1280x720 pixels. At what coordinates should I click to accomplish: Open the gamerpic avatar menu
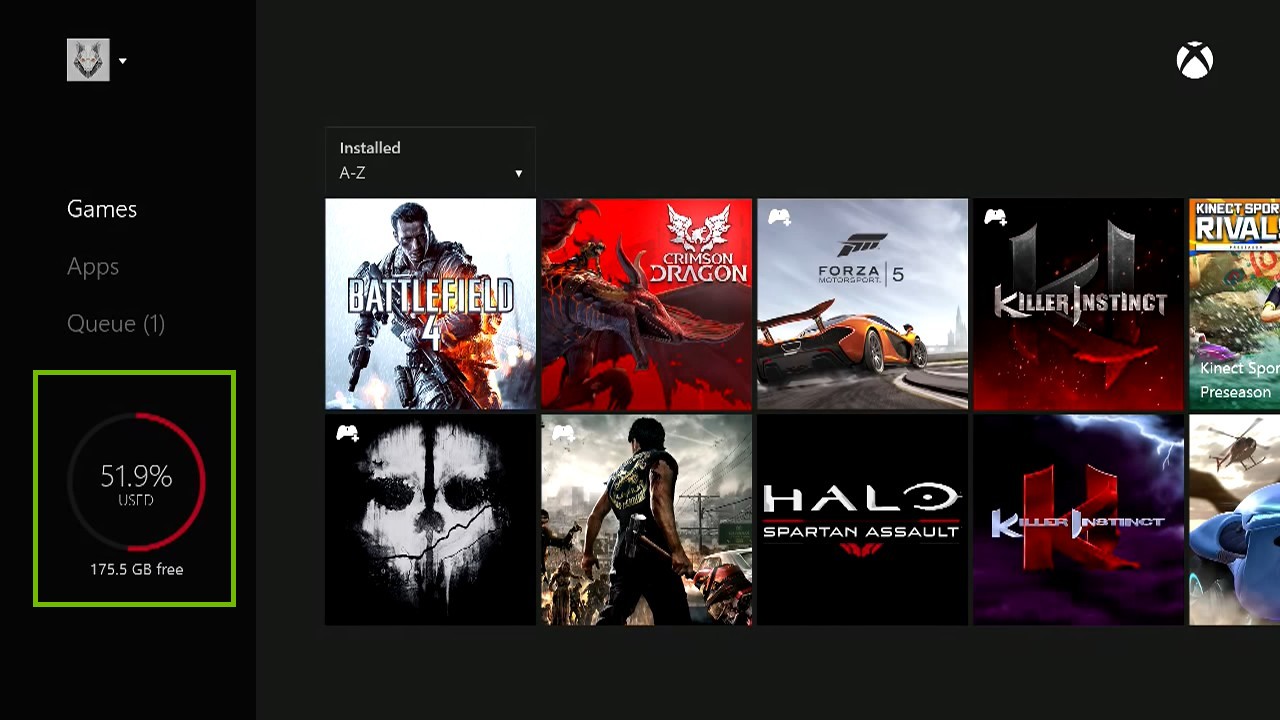[x=88, y=60]
